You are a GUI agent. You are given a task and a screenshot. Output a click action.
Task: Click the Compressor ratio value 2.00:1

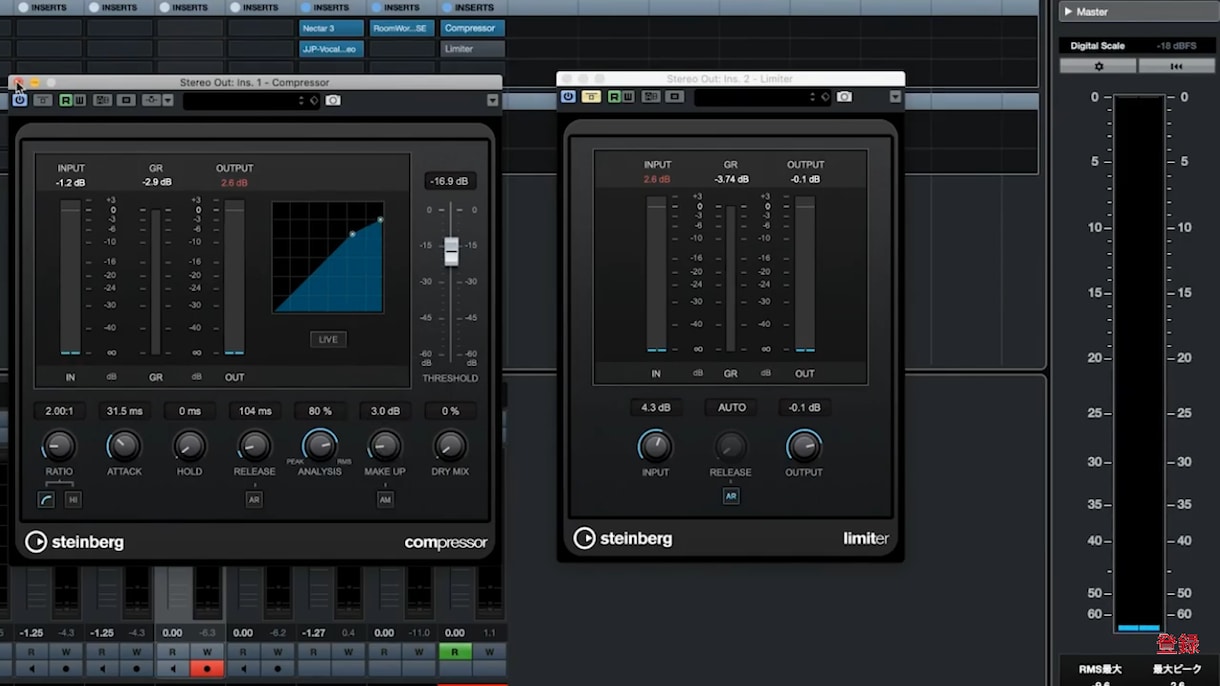click(x=59, y=411)
